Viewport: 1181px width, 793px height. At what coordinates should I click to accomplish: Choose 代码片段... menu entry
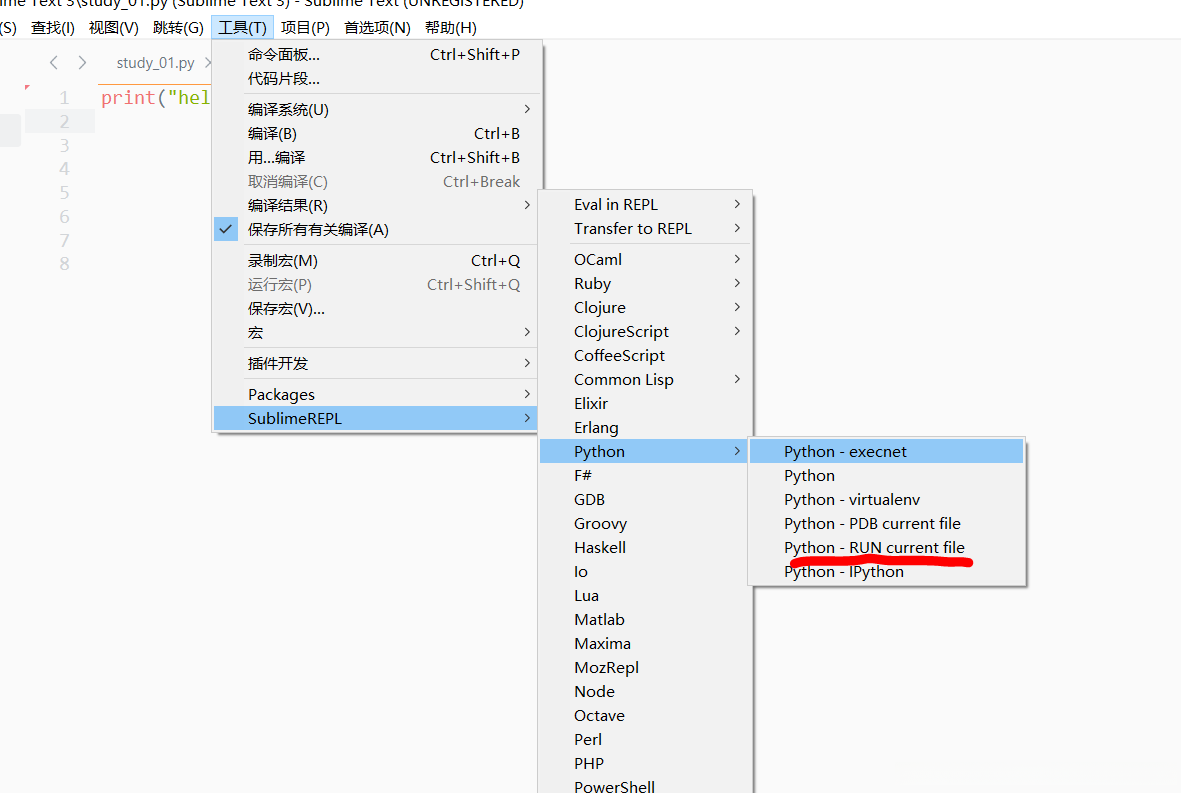(376, 78)
